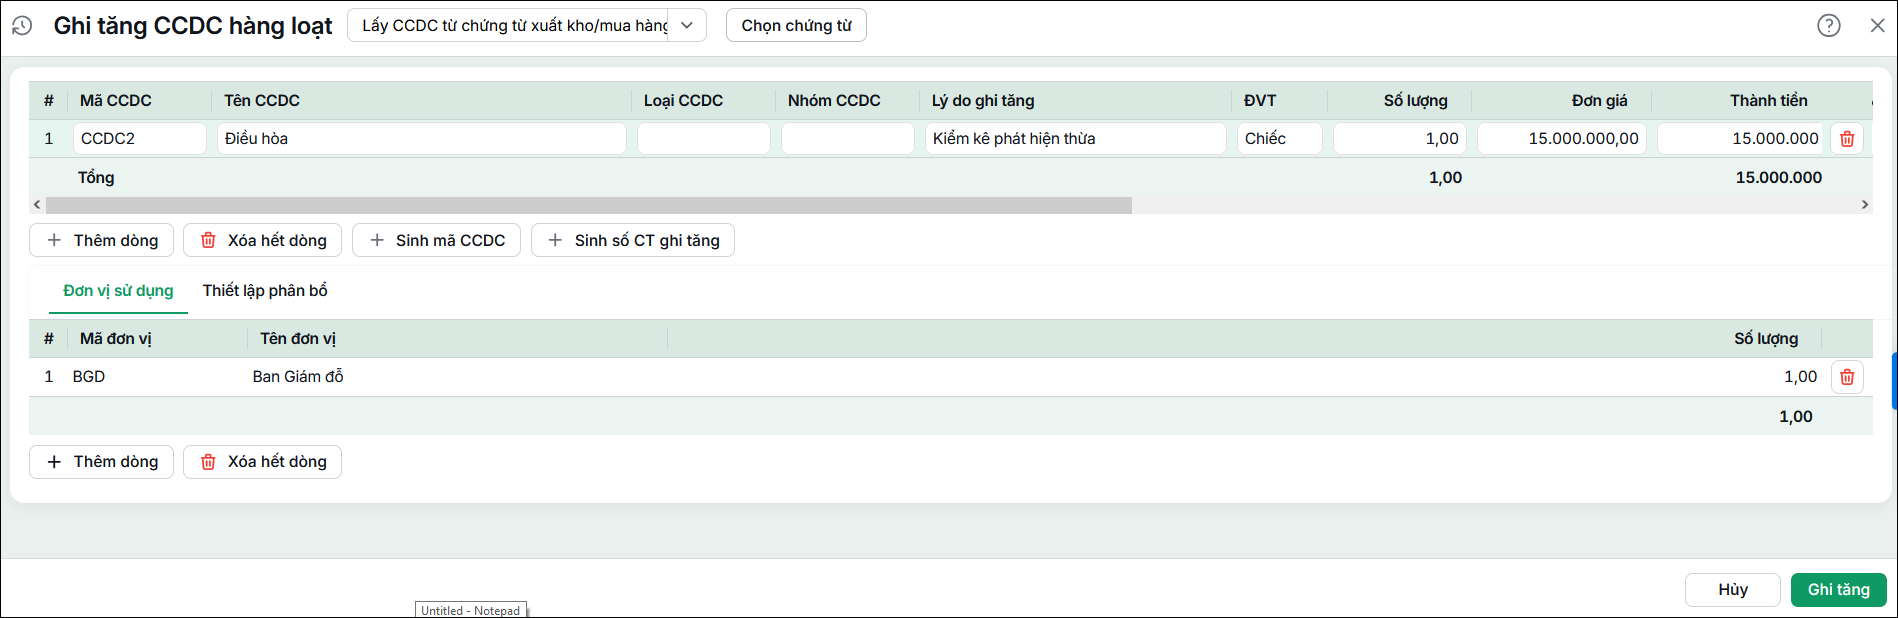
Task: Open the help question mark icon
Action: point(1829,26)
